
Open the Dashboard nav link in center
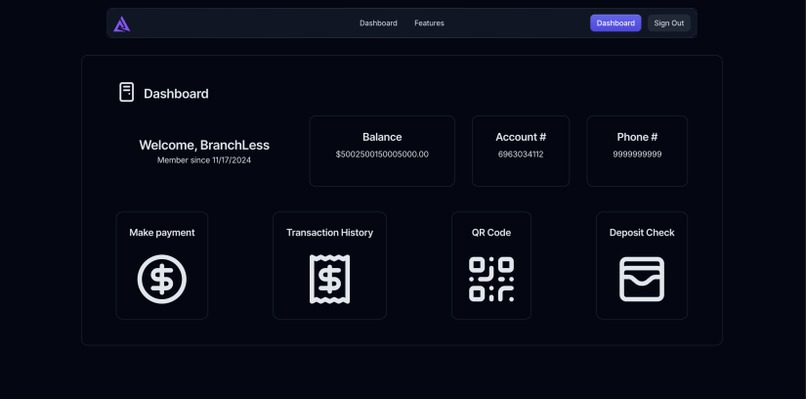point(378,23)
